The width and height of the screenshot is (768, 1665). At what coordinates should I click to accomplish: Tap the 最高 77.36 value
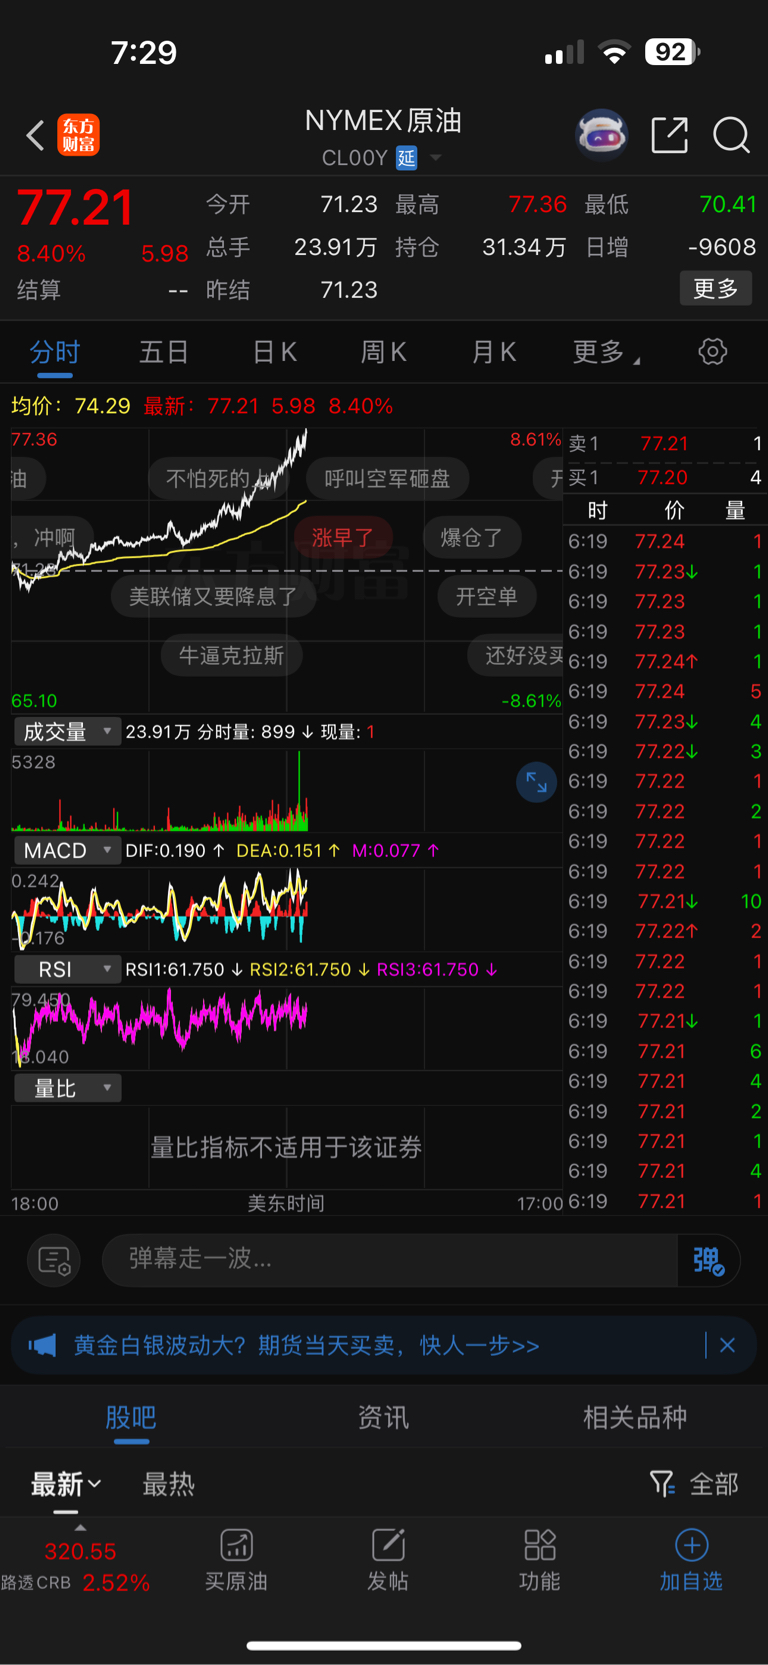pos(537,205)
